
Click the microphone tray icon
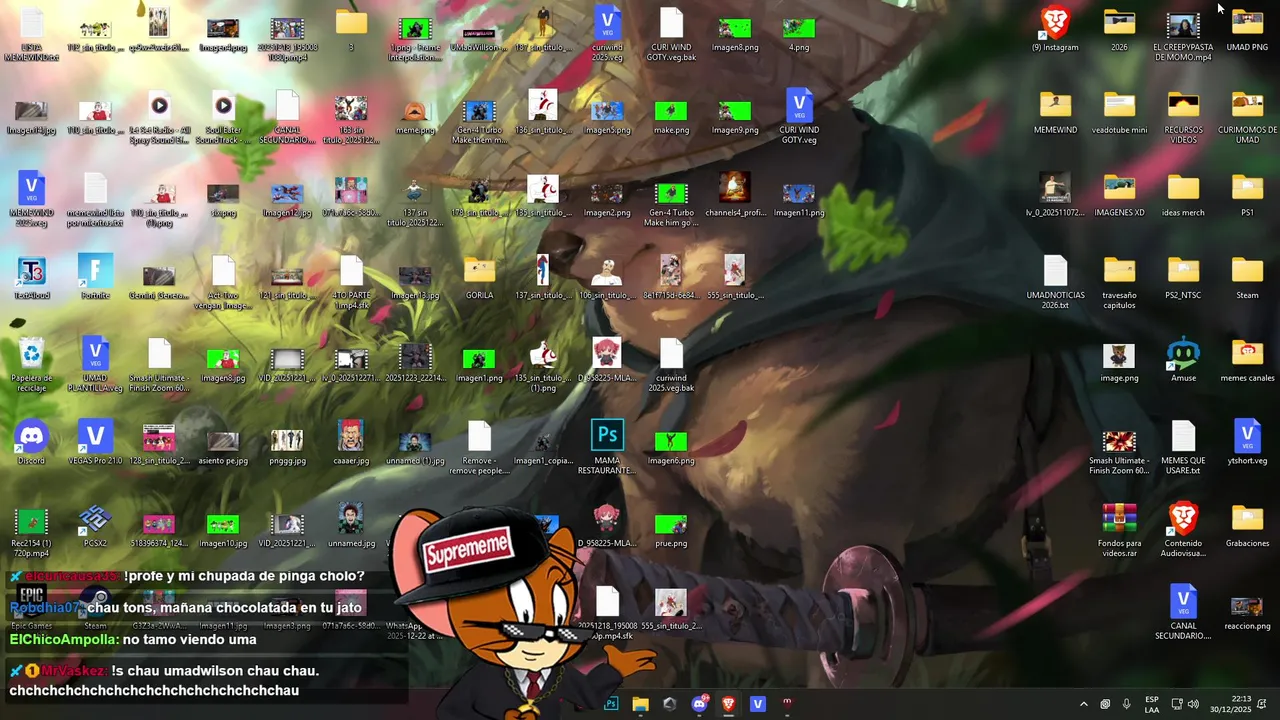(1127, 704)
